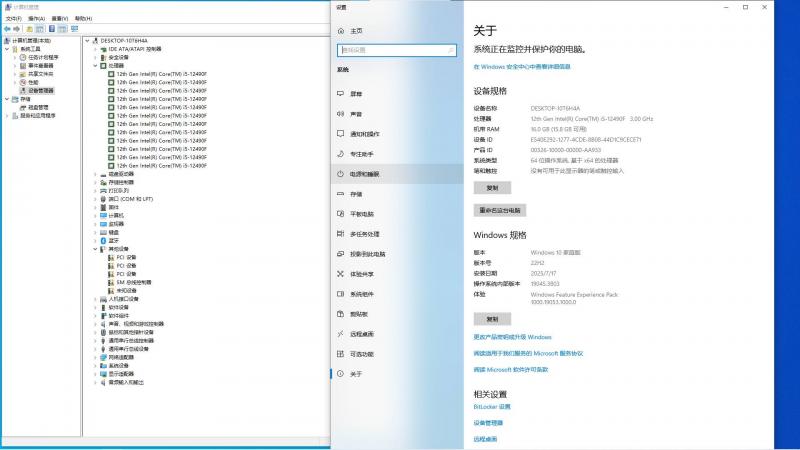Click the monitor icon beside 屏幕

point(341,94)
